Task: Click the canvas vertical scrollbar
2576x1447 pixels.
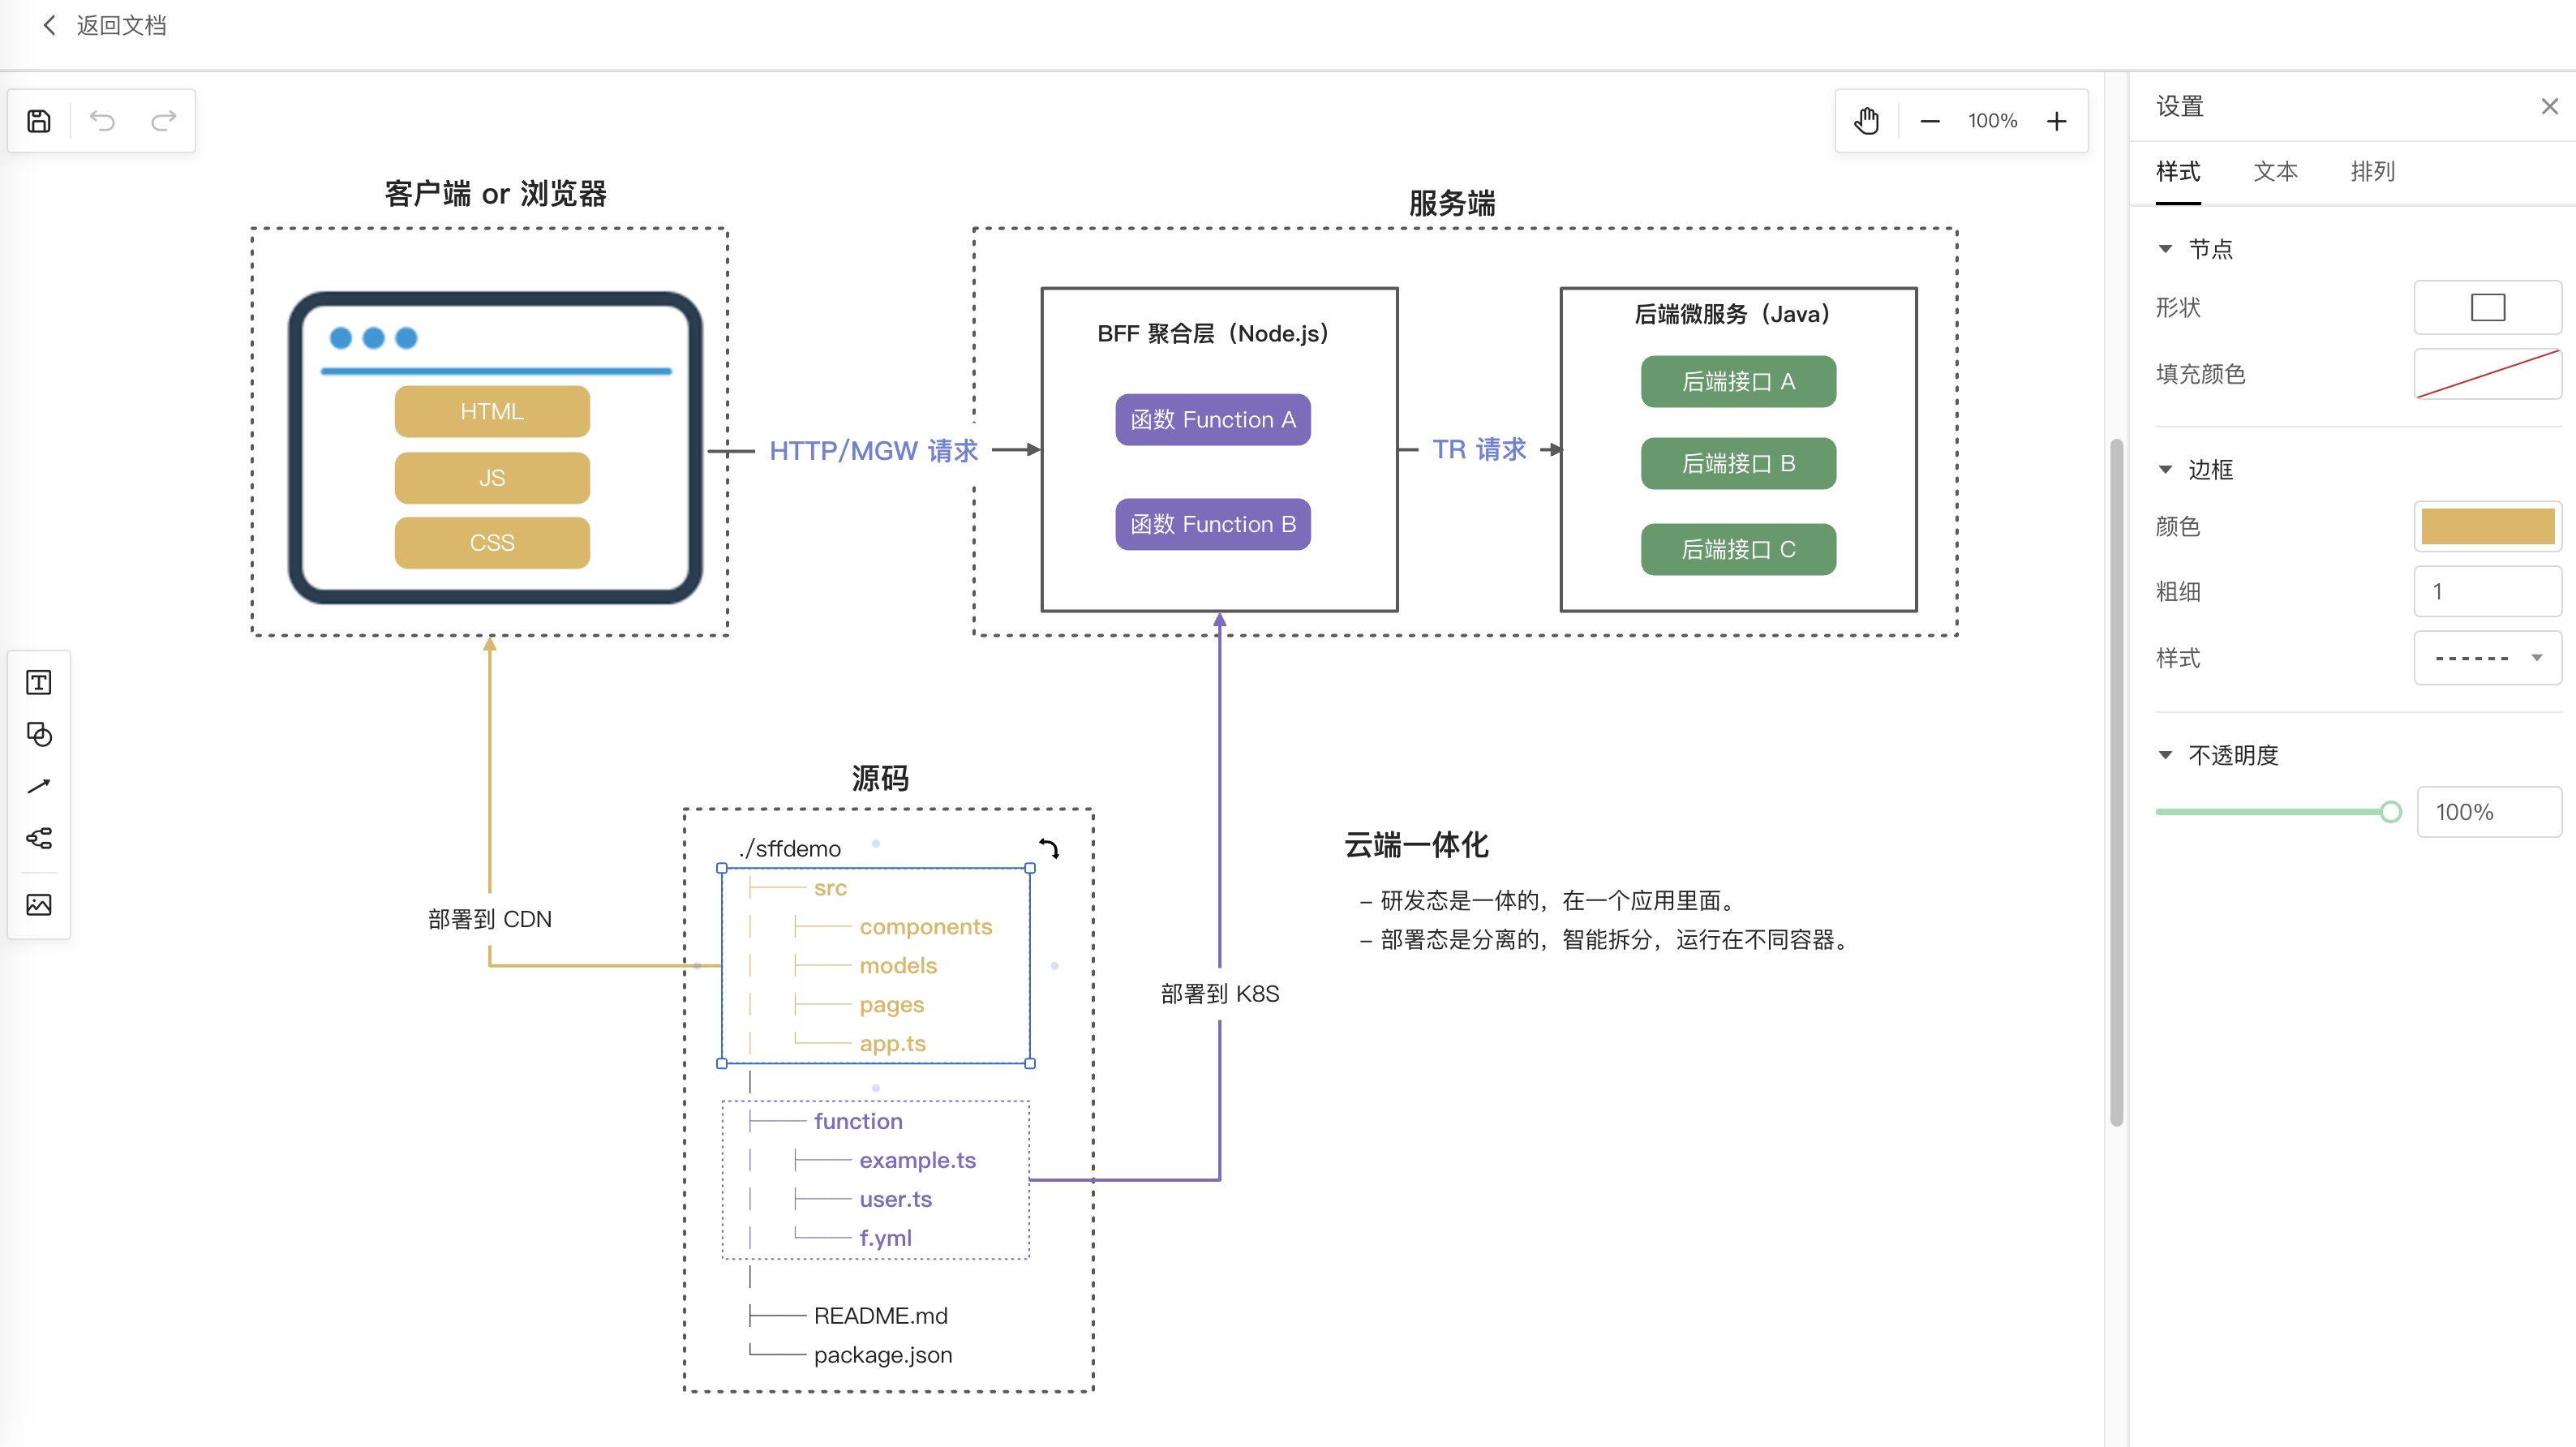Action: click(2116, 783)
